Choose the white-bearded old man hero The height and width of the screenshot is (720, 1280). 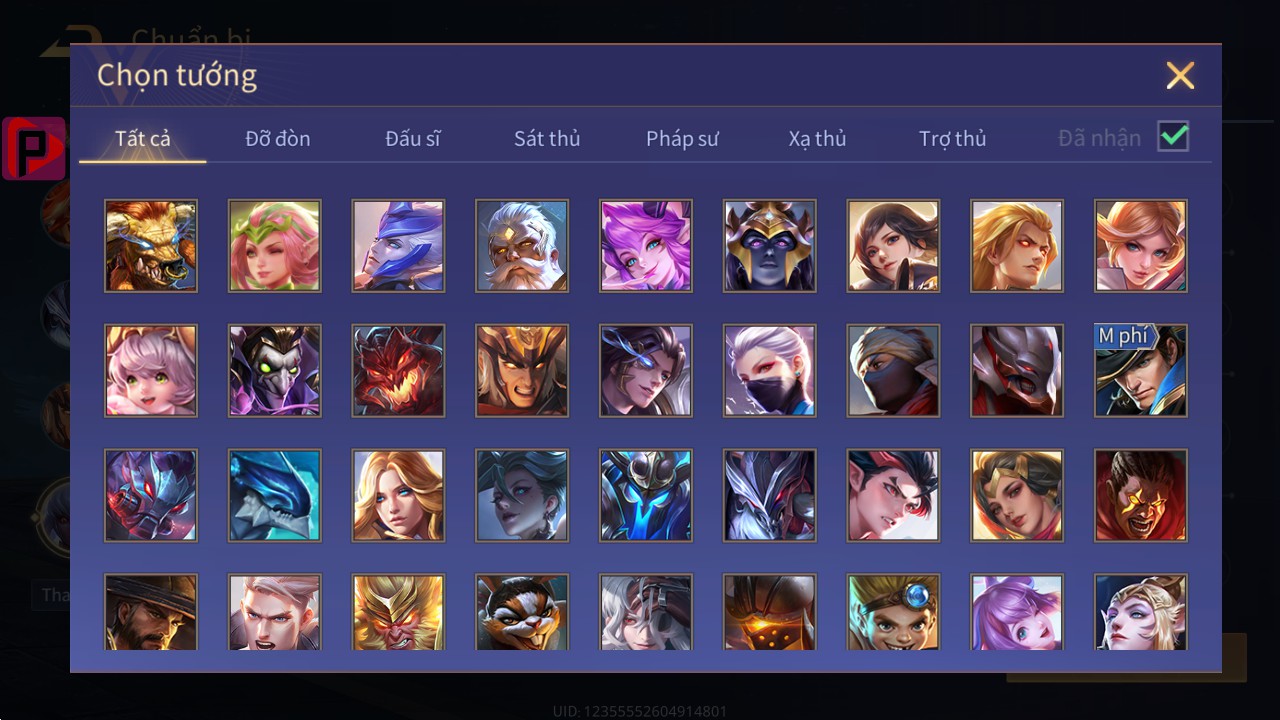coord(522,246)
